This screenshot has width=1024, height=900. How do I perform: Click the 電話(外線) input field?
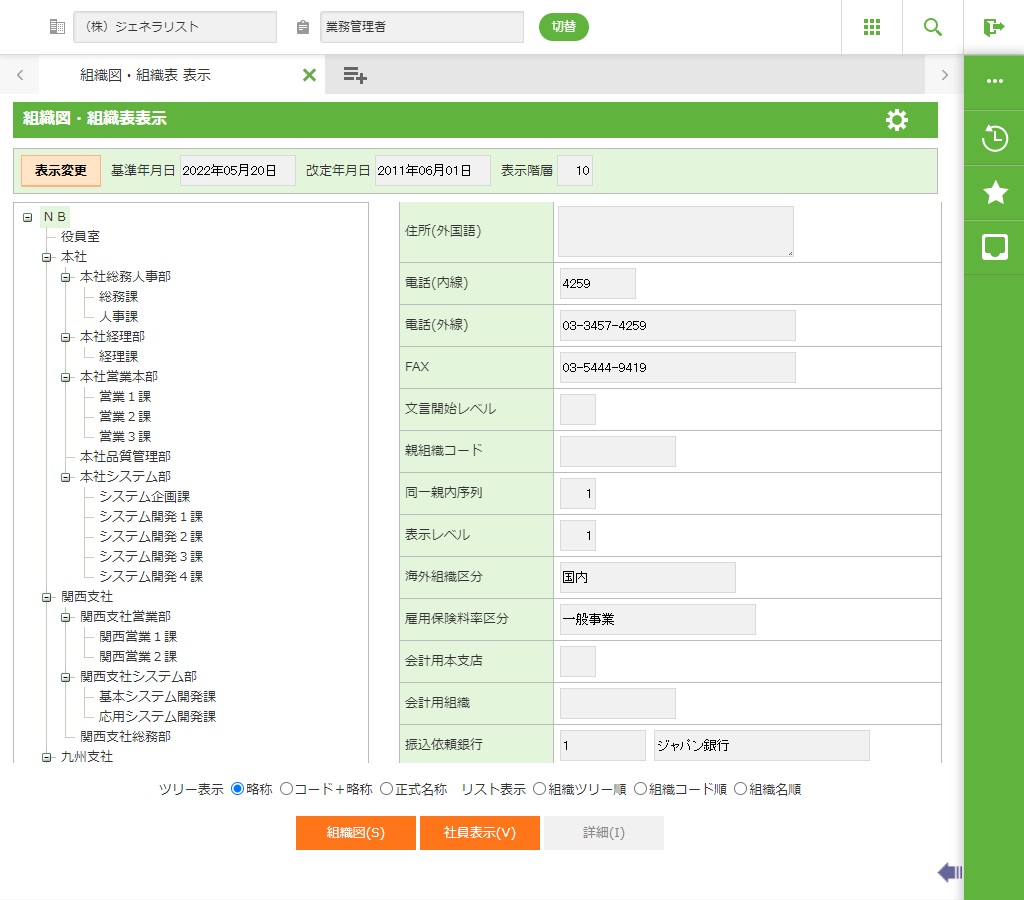(x=677, y=325)
